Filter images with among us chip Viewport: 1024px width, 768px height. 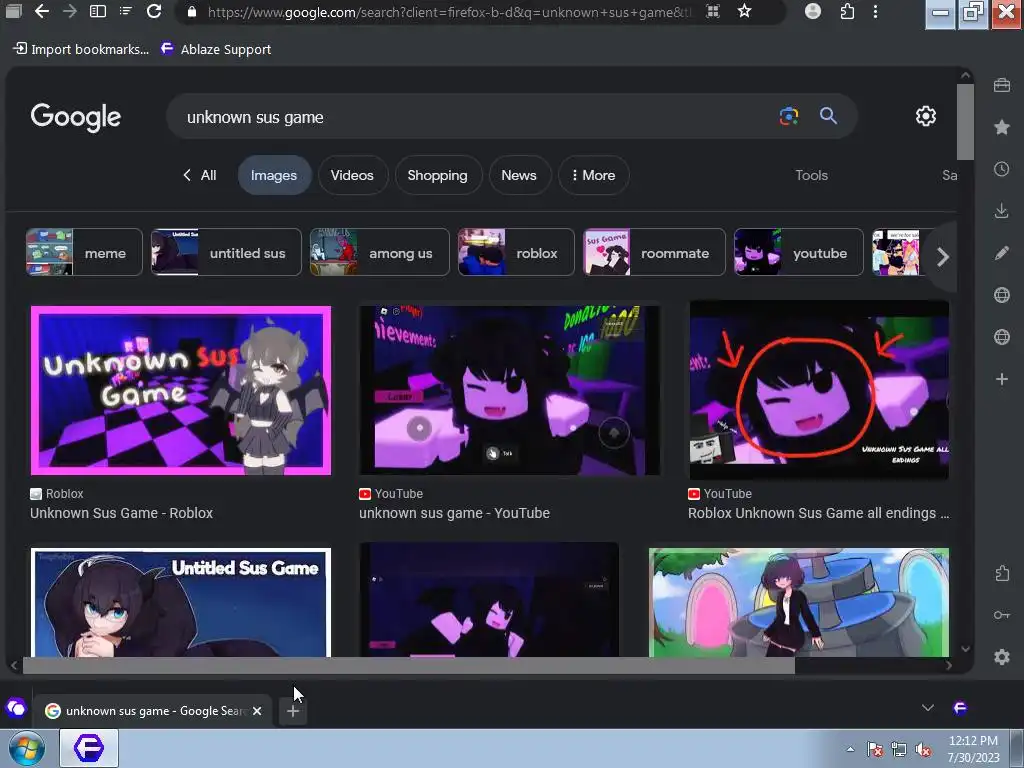(x=379, y=252)
